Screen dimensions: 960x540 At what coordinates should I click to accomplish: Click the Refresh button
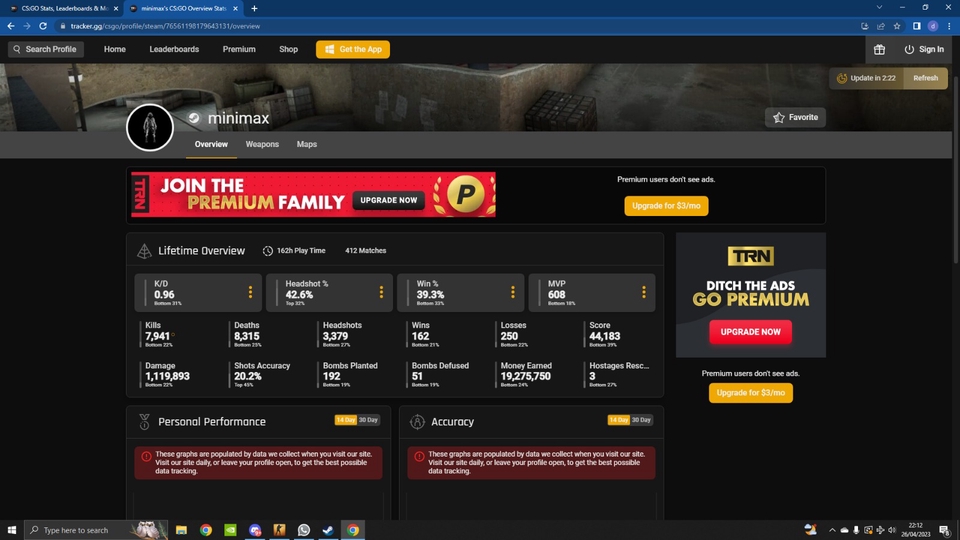click(x=925, y=78)
